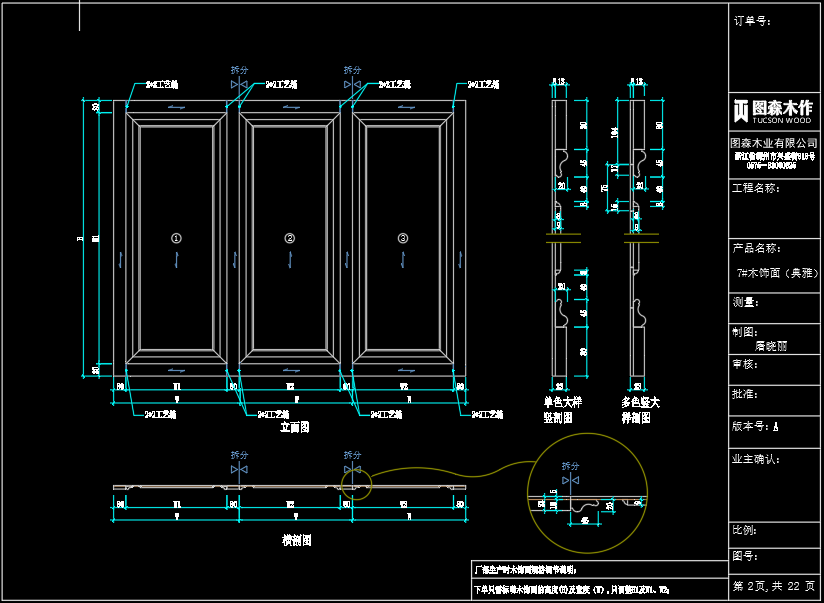Viewport: 824px width, 603px height.
Task: Click the left 拆分 split symbol above elevation
Action: [x=239, y=86]
